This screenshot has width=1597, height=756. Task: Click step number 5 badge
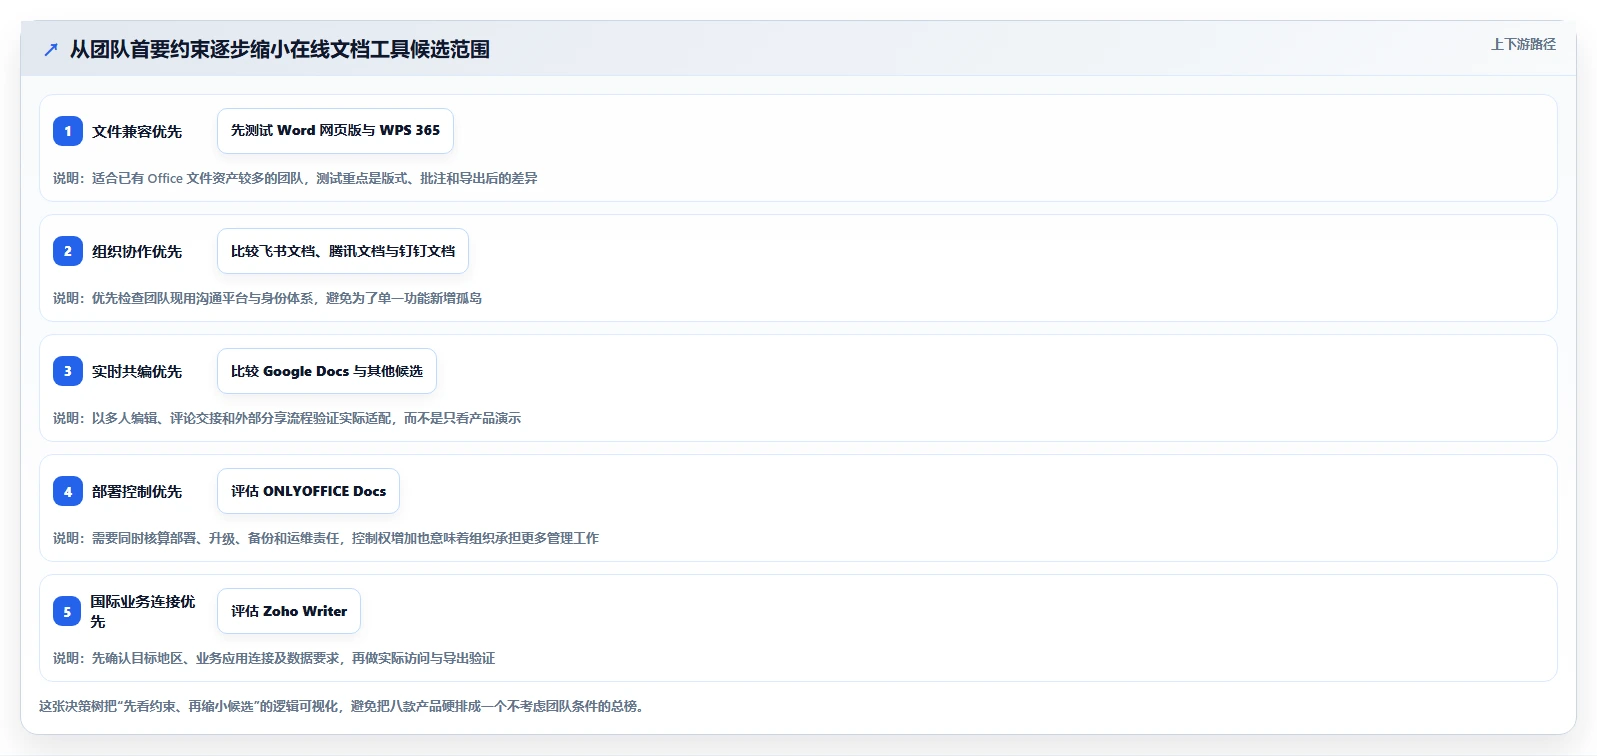pos(67,611)
